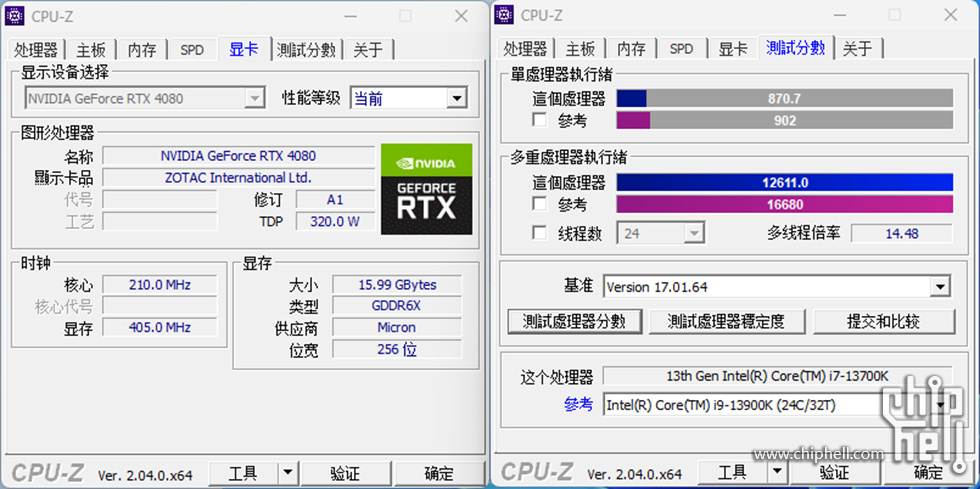Image resolution: width=980 pixels, height=489 pixels.
Task: Expand the display device dropdown NVIDIA GeForce RTX 4080
Action: click(144, 98)
